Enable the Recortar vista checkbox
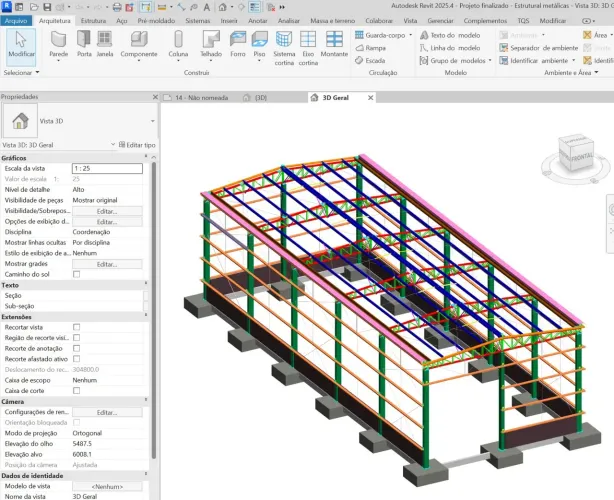Image resolution: width=614 pixels, height=500 pixels. 77,327
